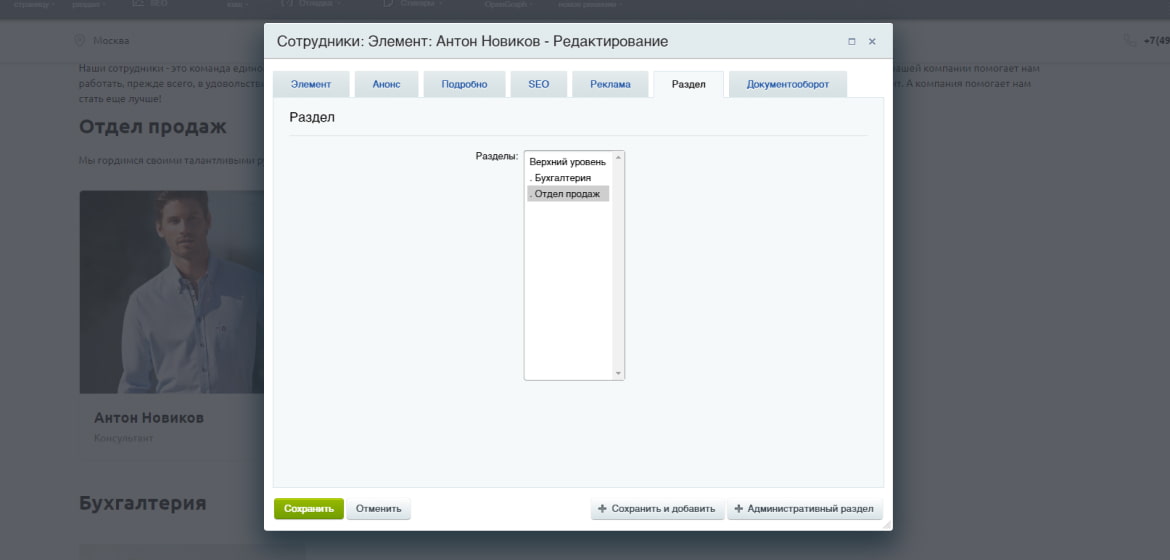This screenshot has height=560, width=1170.
Task: Open the Анонс tab
Action: (387, 84)
